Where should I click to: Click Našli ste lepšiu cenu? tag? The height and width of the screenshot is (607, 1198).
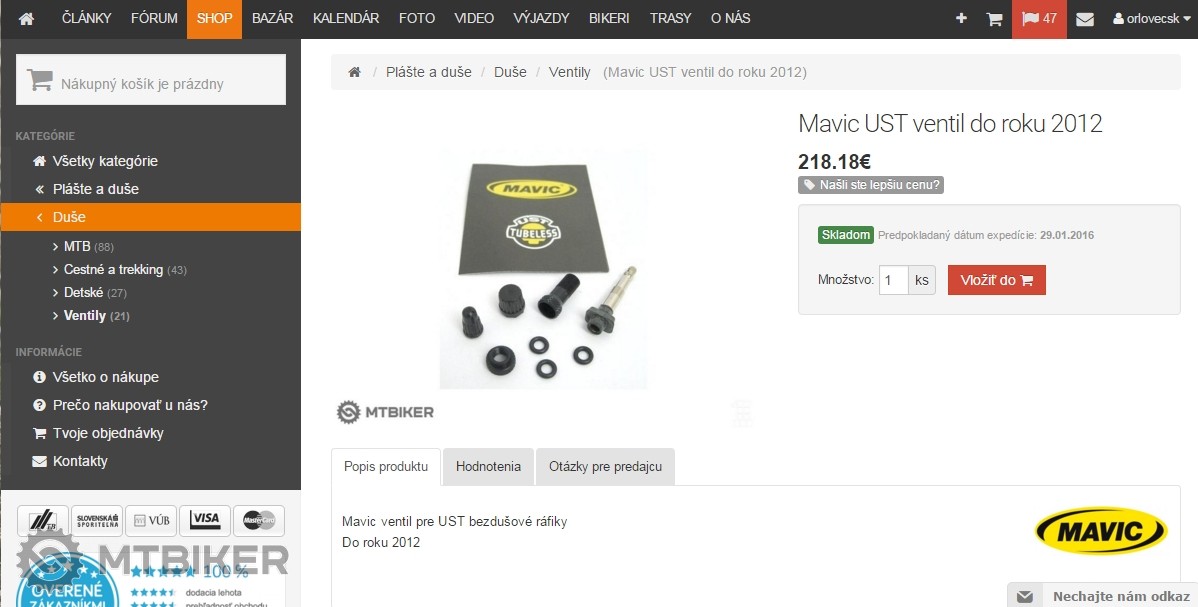tap(871, 185)
